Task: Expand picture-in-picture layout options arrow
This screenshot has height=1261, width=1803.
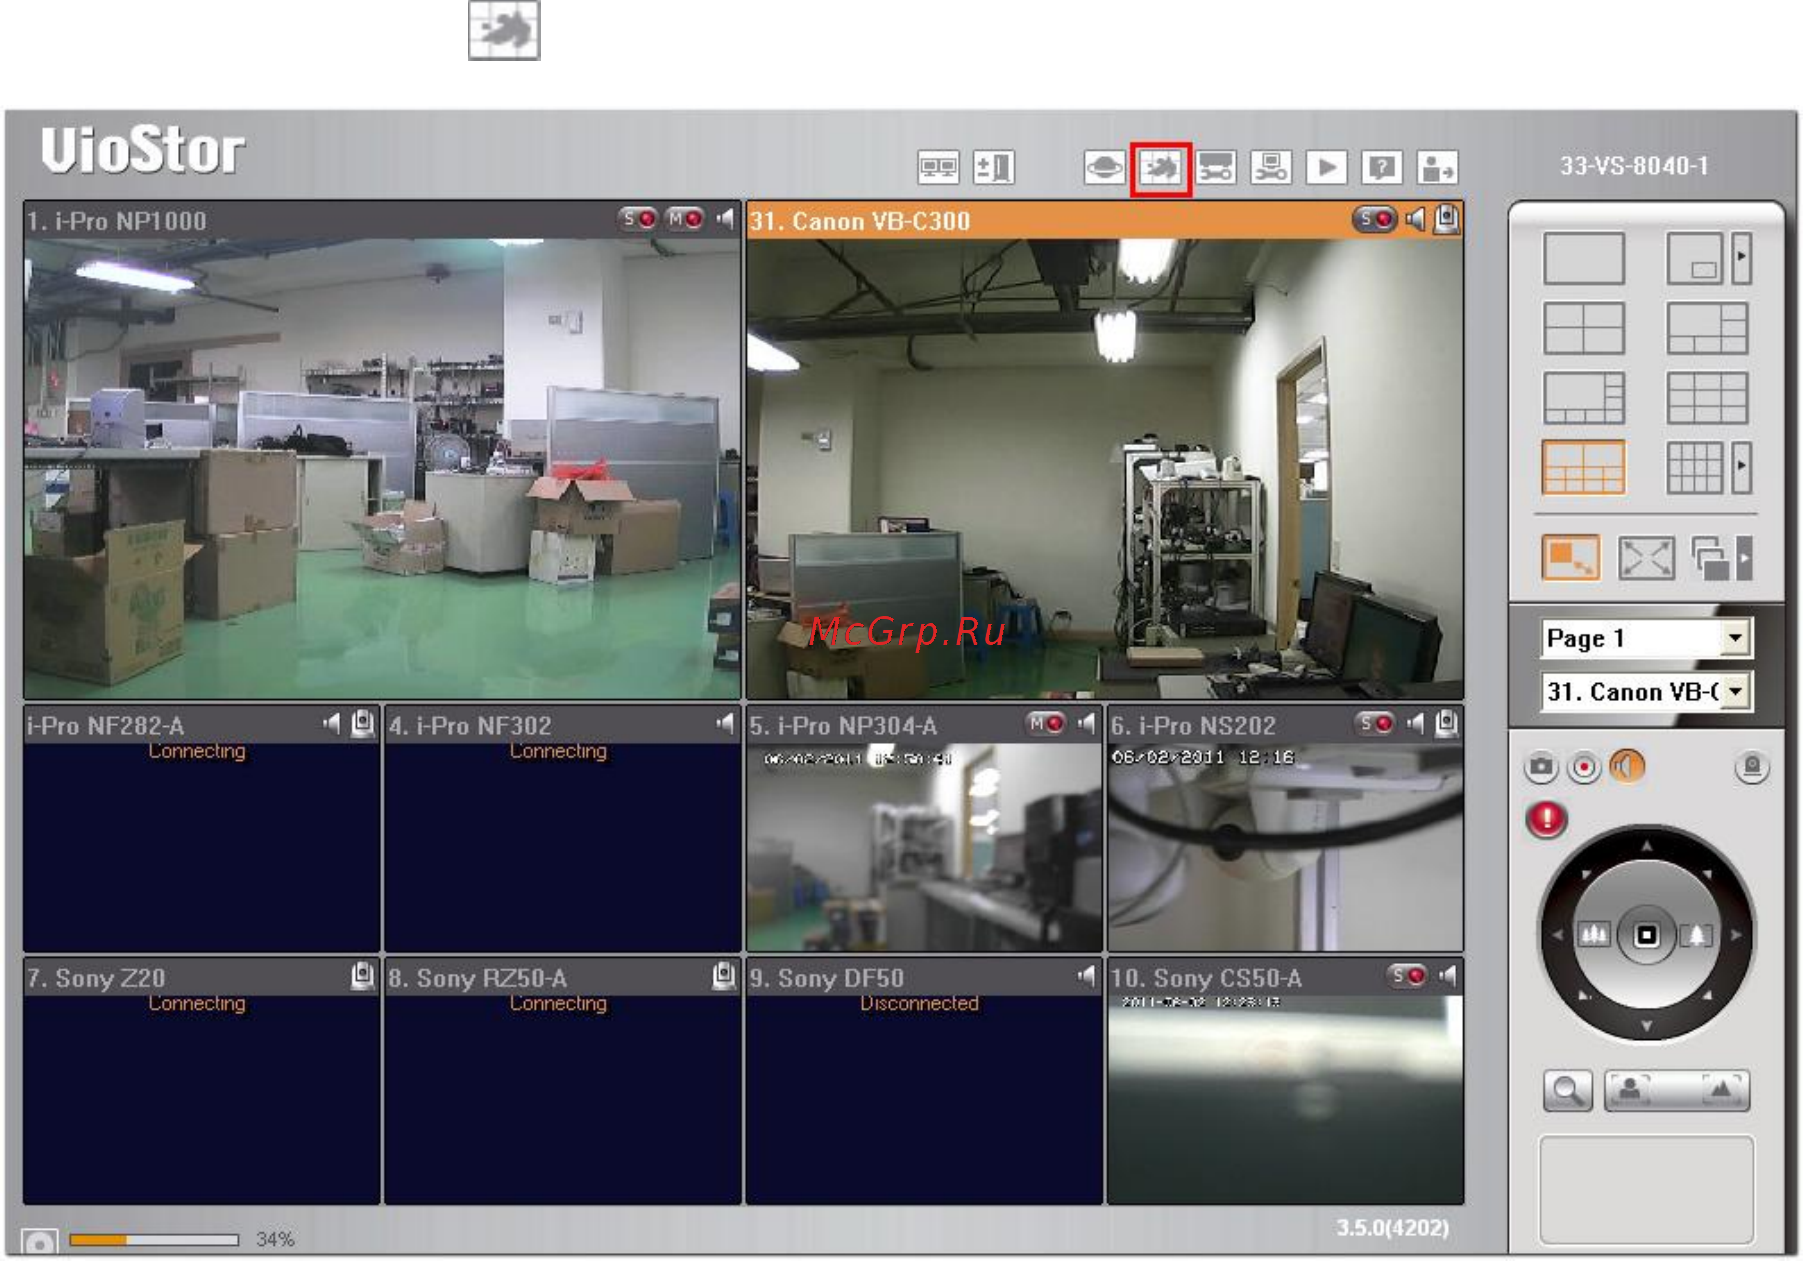Action: [x=1741, y=258]
